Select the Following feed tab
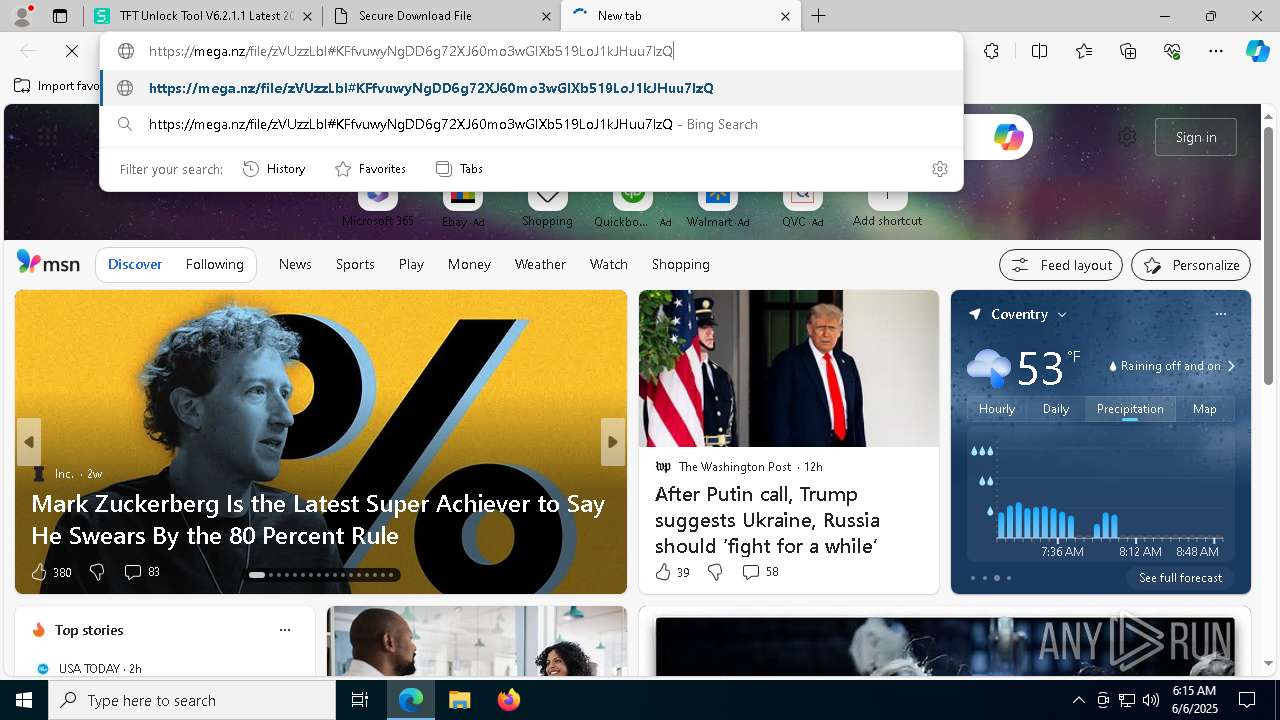Screen dimensions: 1280x720 click(x=214, y=264)
